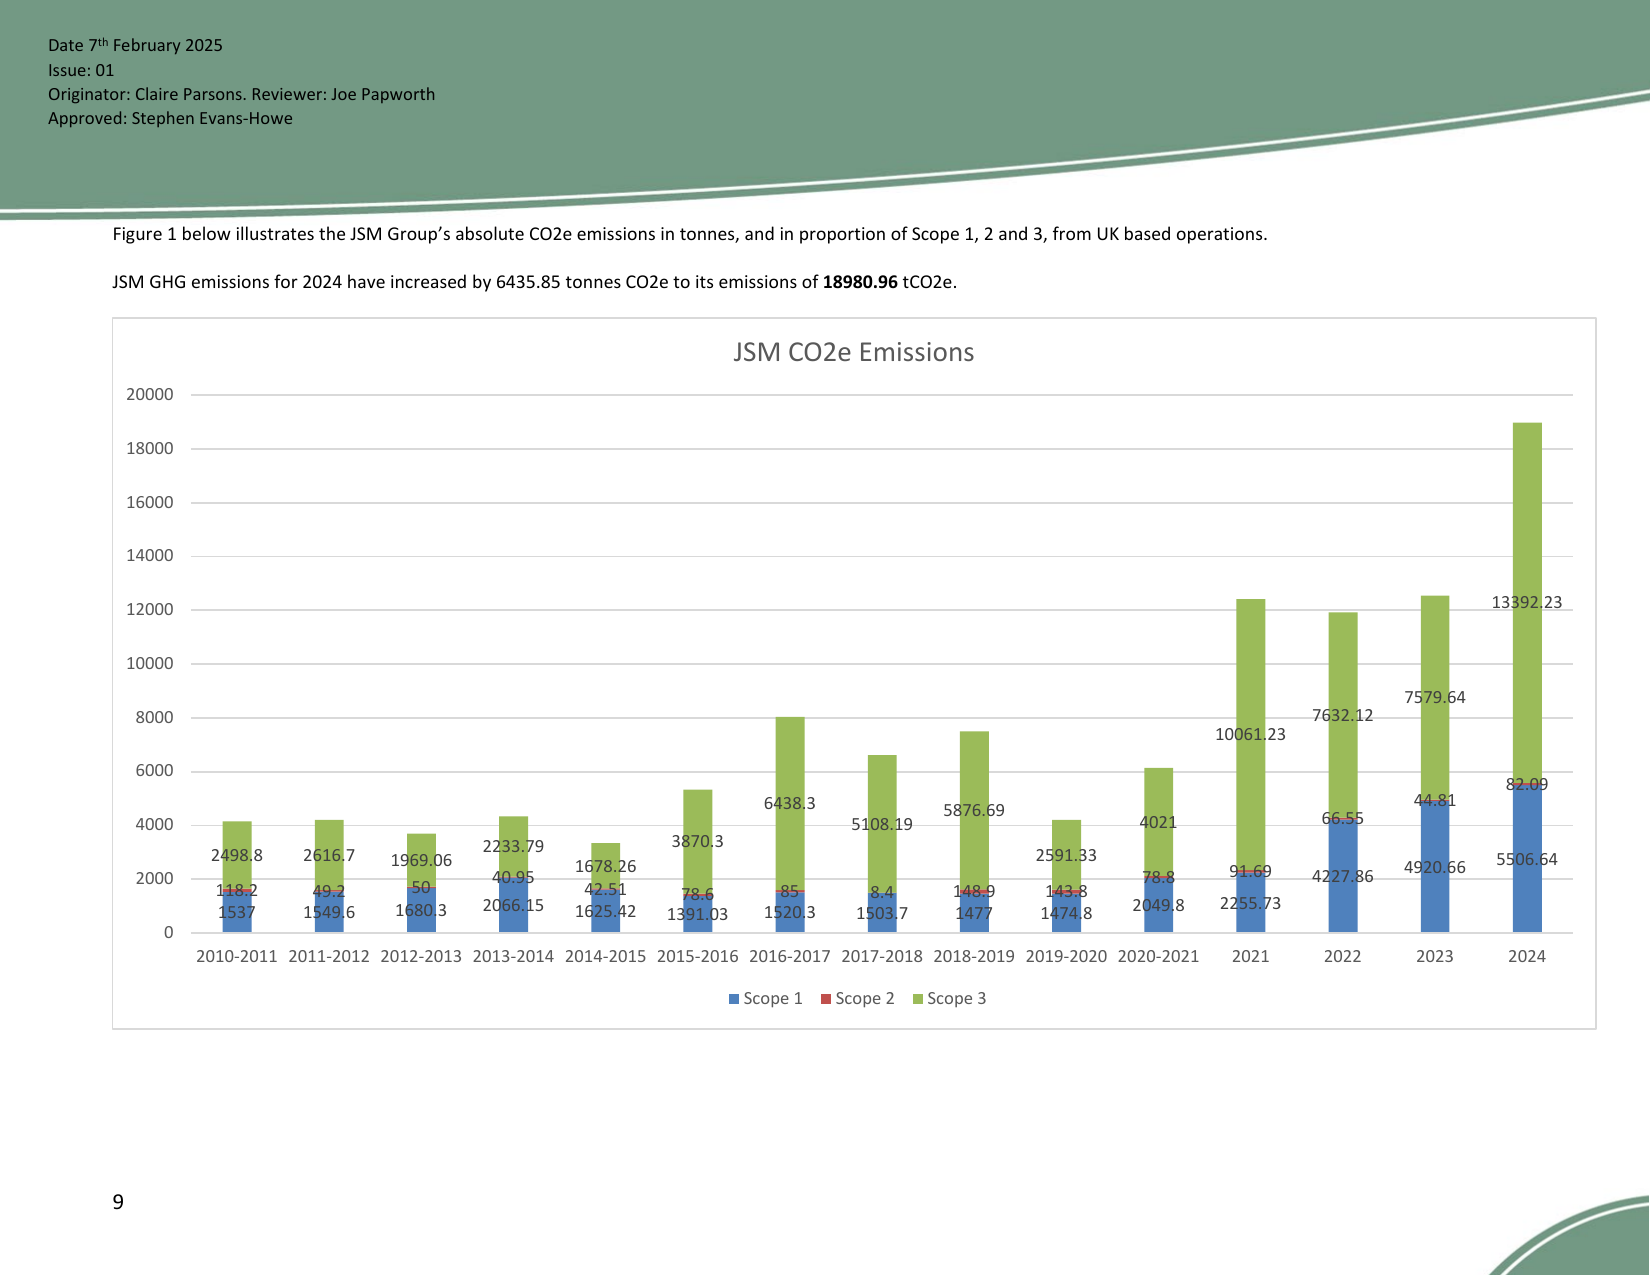Click the 4227.86 data label
The image size is (1650, 1275).
[1343, 876]
